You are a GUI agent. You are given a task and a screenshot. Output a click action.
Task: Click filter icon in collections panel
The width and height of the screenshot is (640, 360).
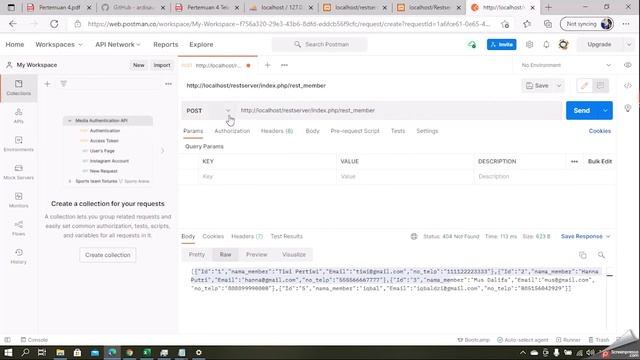pyautogui.click(x=64, y=84)
